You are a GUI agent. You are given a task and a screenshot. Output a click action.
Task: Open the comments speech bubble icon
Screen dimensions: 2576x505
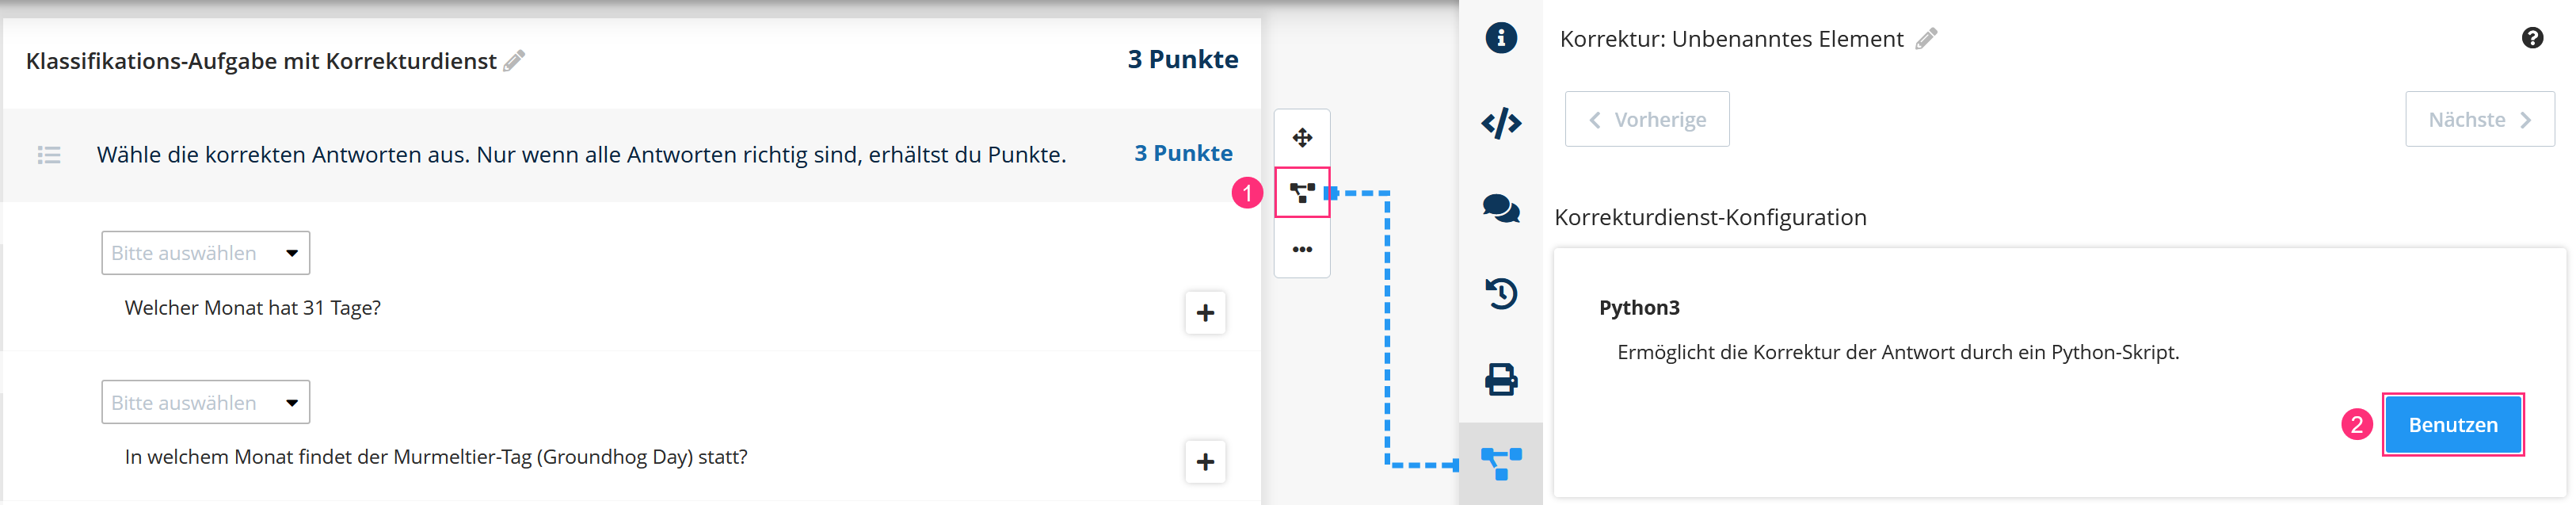click(x=1500, y=209)
